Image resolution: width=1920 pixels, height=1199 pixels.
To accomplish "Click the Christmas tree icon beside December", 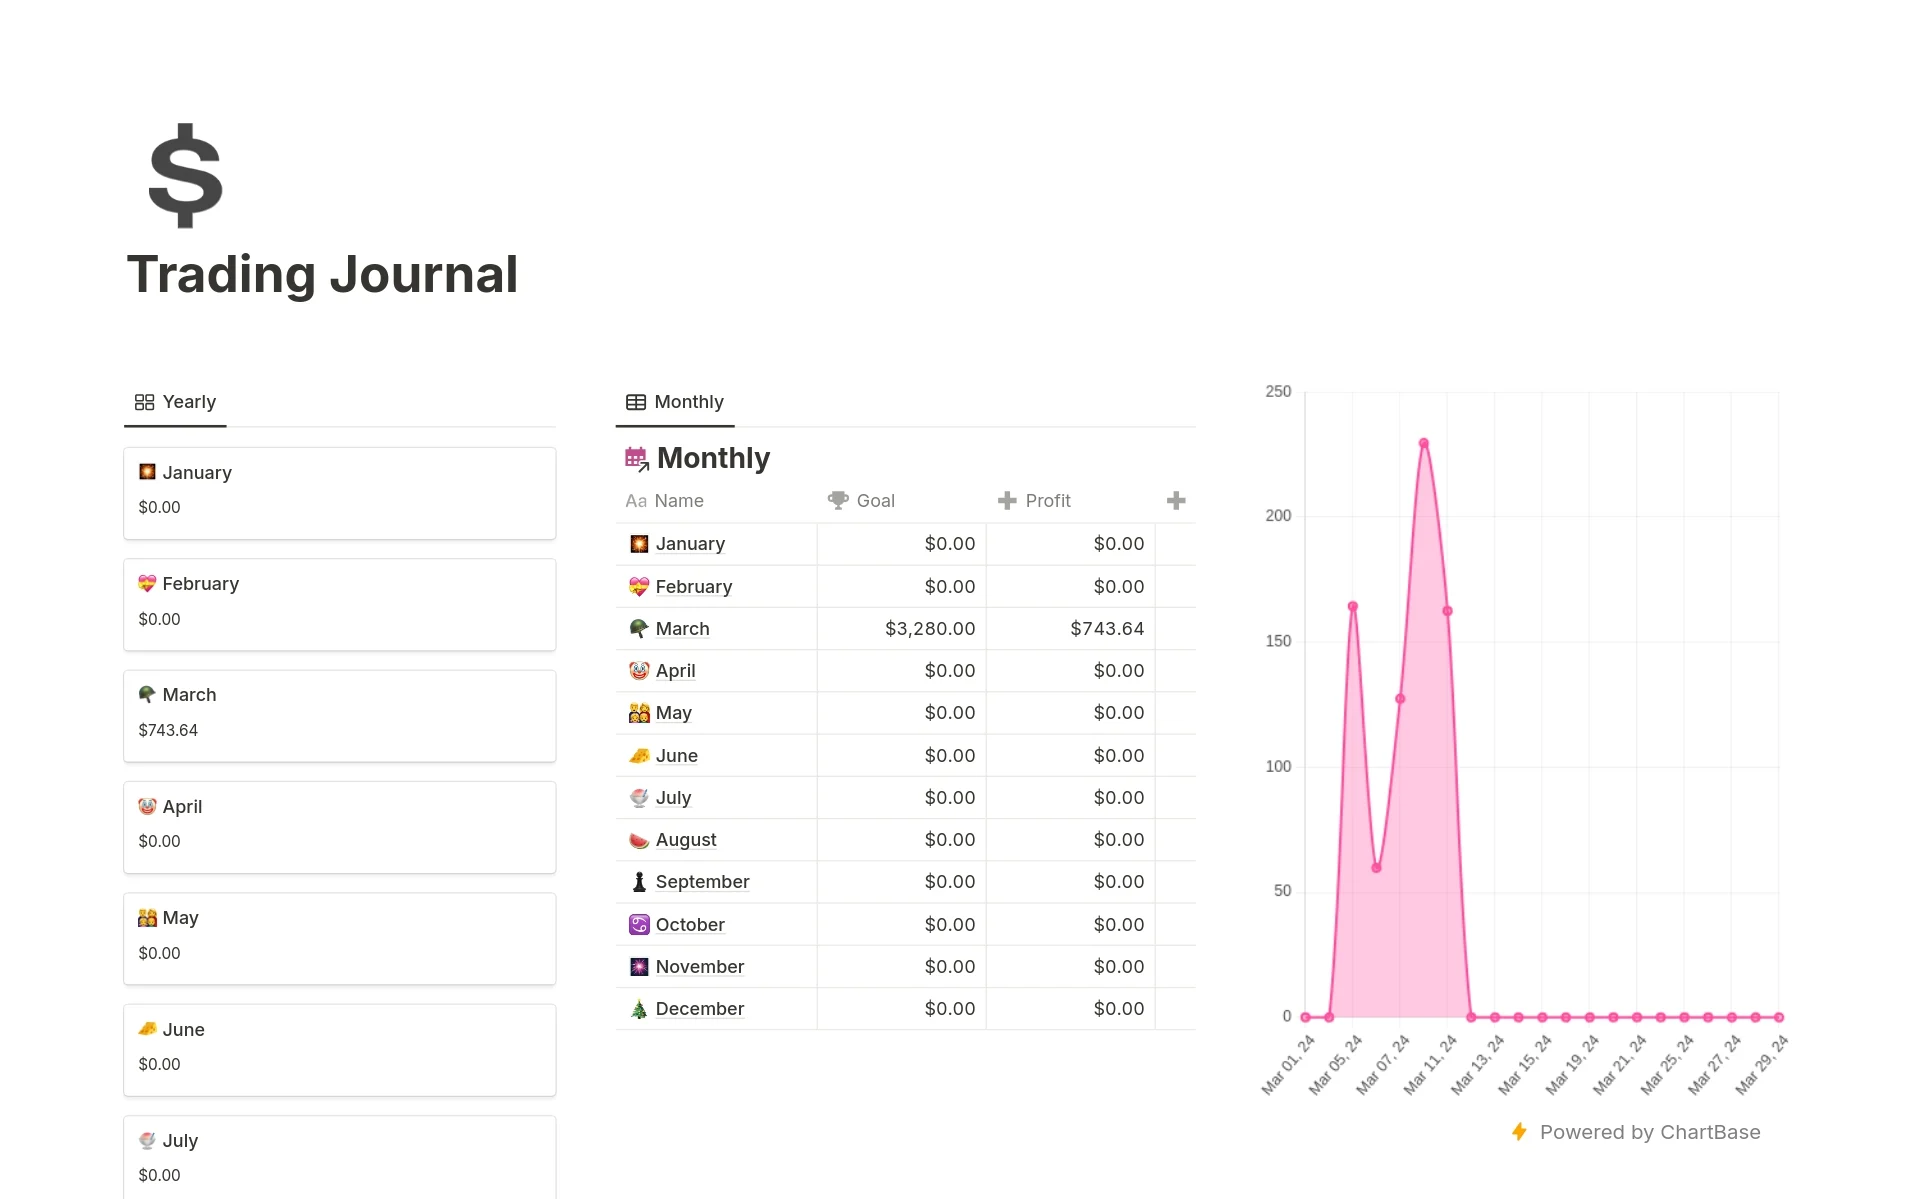I will point(638,1009).
